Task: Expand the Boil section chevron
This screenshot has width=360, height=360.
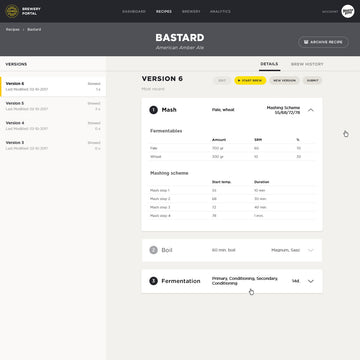Action: [311, 250]
